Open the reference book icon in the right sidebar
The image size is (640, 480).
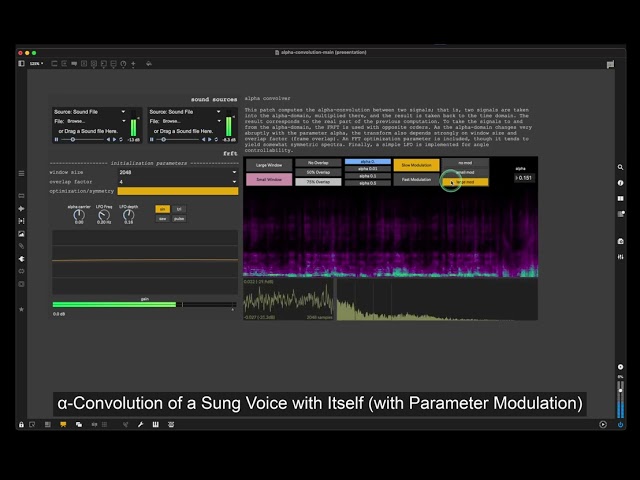620,198
